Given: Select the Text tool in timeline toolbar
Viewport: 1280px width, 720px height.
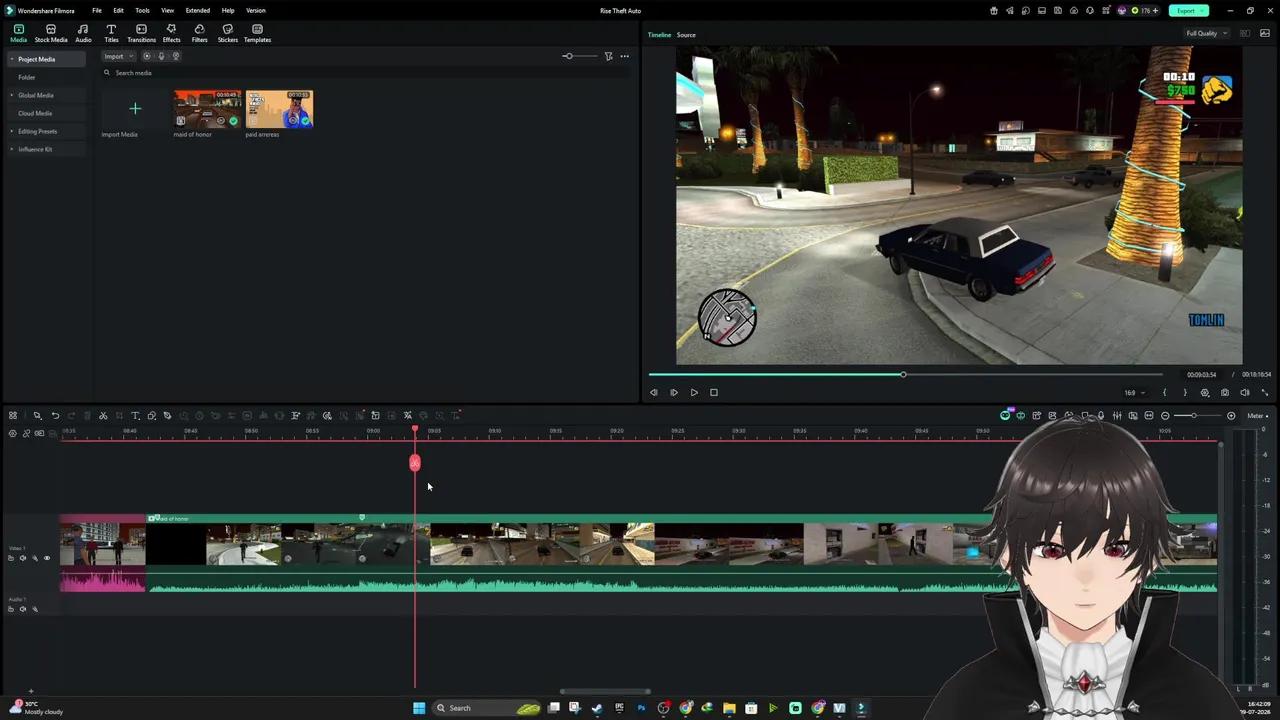Looking at the screenshot, I should (x=135, y=416).
